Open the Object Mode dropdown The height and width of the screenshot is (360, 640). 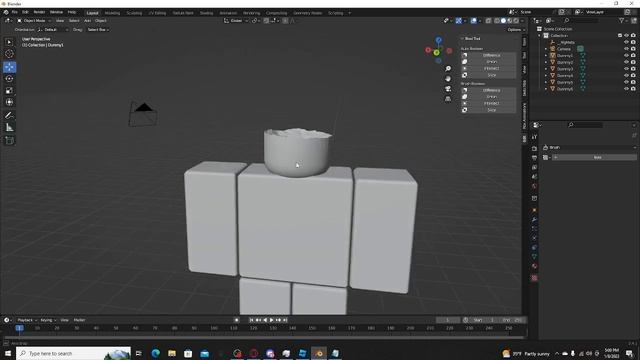coord(34,20)
